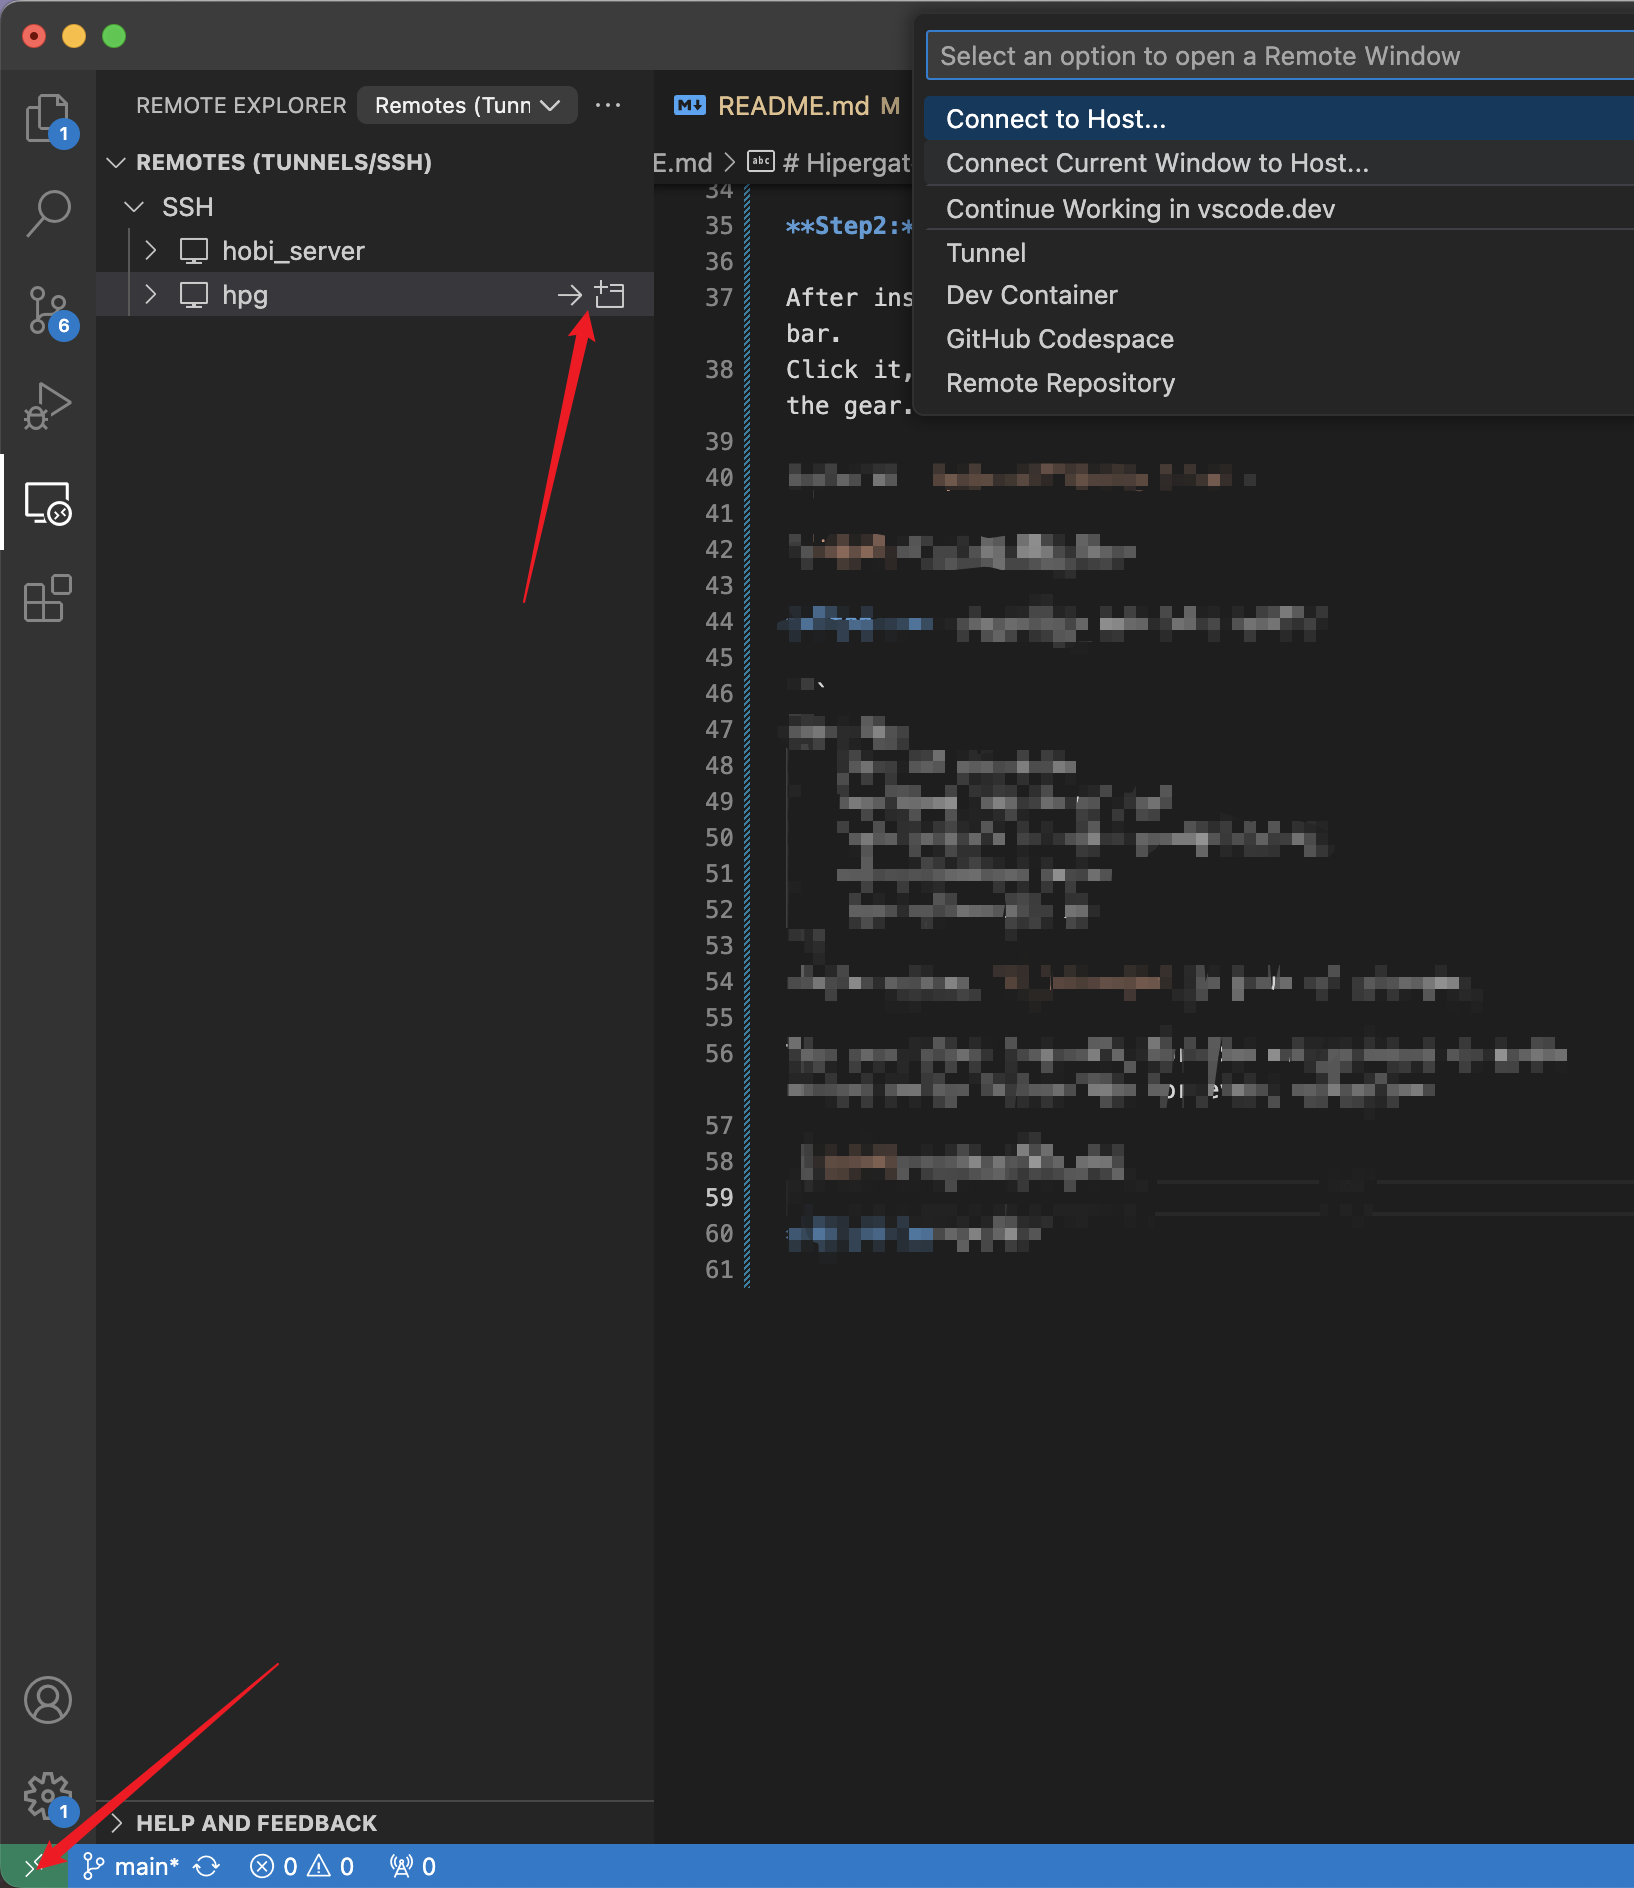Viewport: 1634px width, 1888px height.
Task: Click the hpg host label
Action: [x=245, y=295]
